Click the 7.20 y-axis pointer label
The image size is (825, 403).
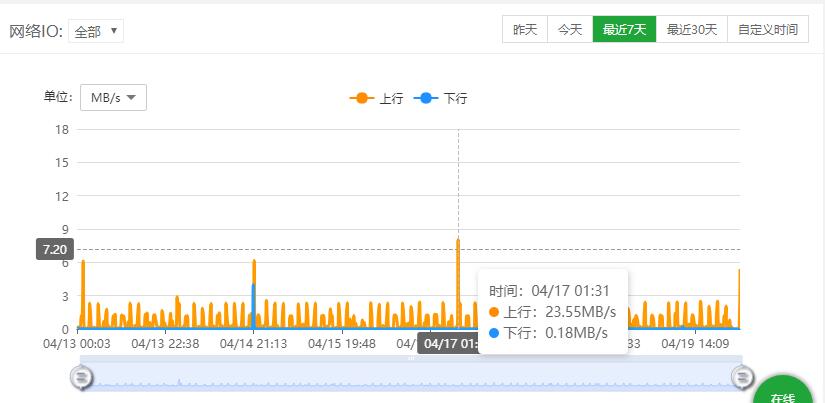click(55, 249)
